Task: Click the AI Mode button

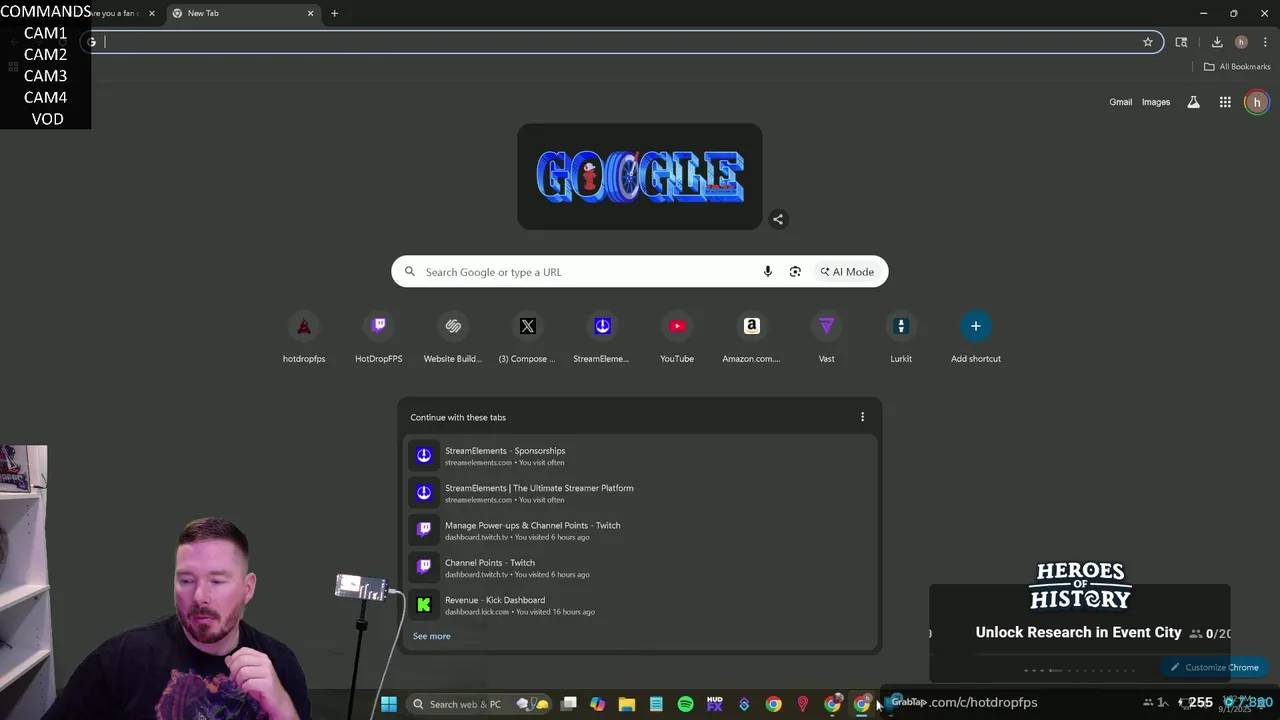Action: [x=848, y=272]
